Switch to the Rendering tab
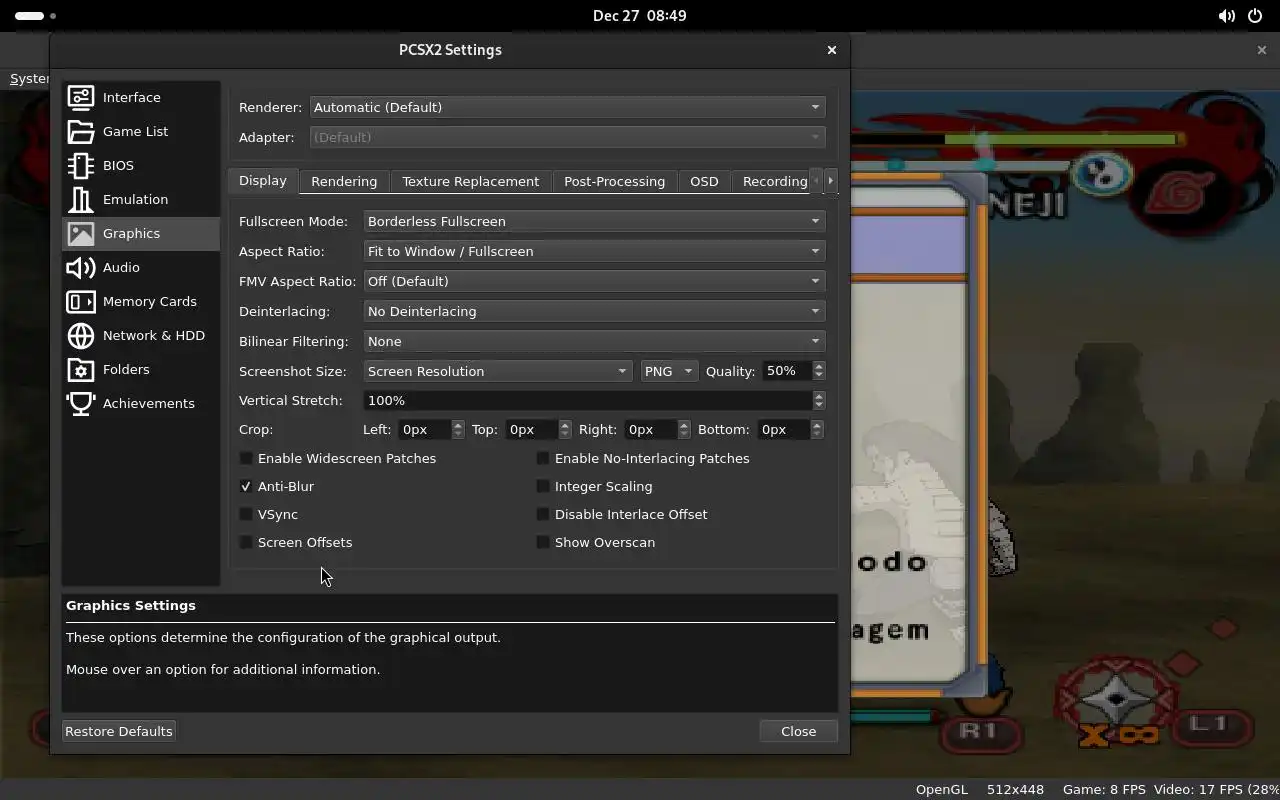This screenshot has height=800, width=1280. tap(344, 181)
